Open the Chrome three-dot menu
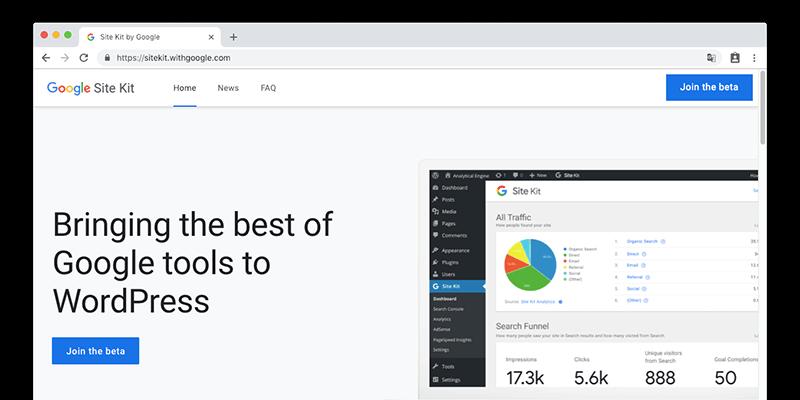The width and height of the screenshot is (800, 400). coord(754,58)
